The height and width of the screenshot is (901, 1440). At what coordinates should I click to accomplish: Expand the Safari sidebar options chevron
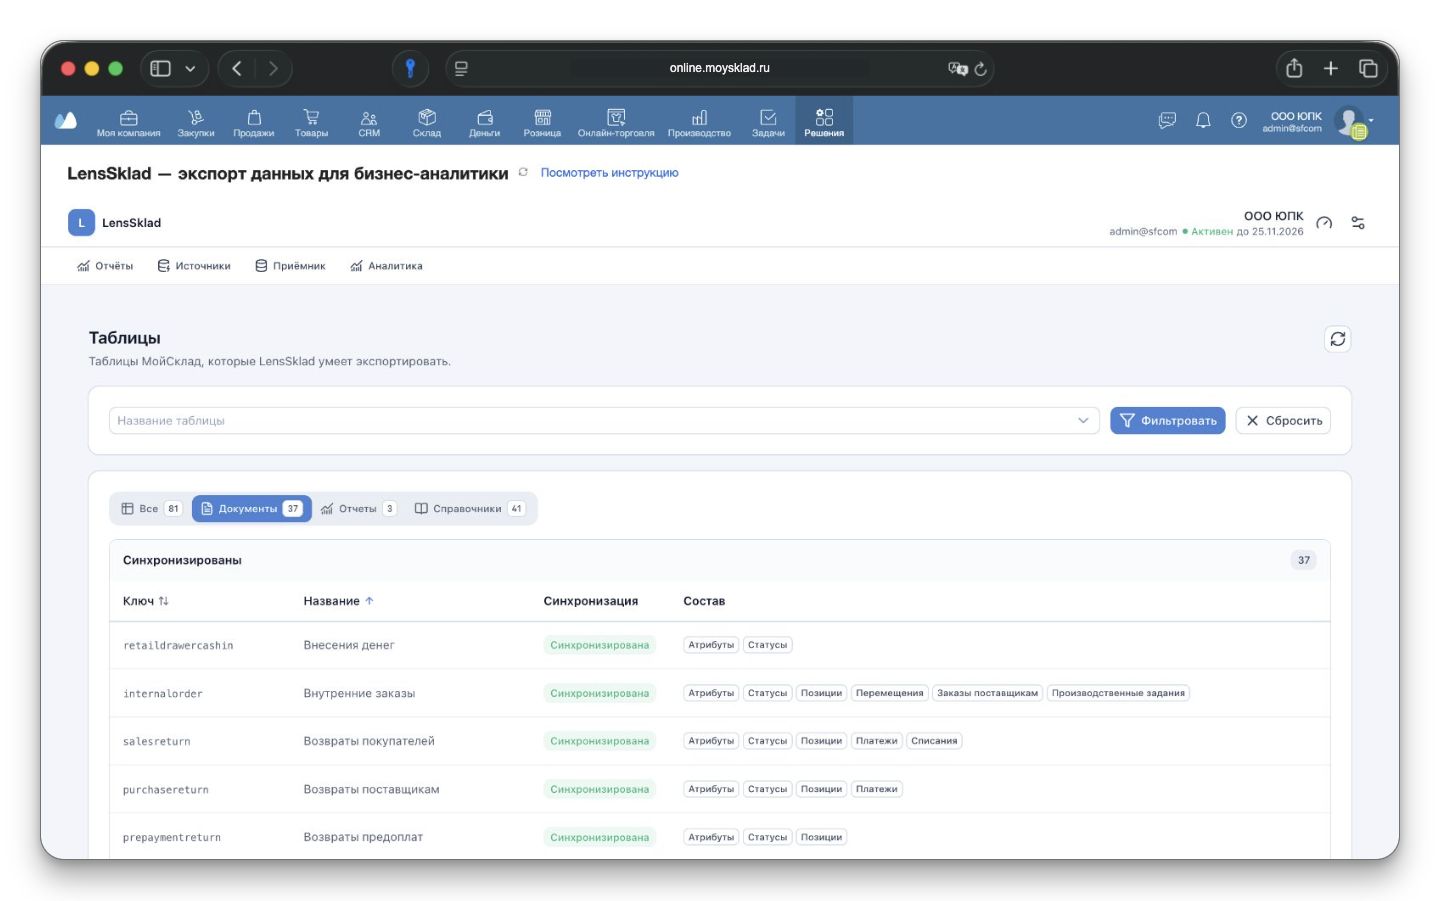pos(190,68)
